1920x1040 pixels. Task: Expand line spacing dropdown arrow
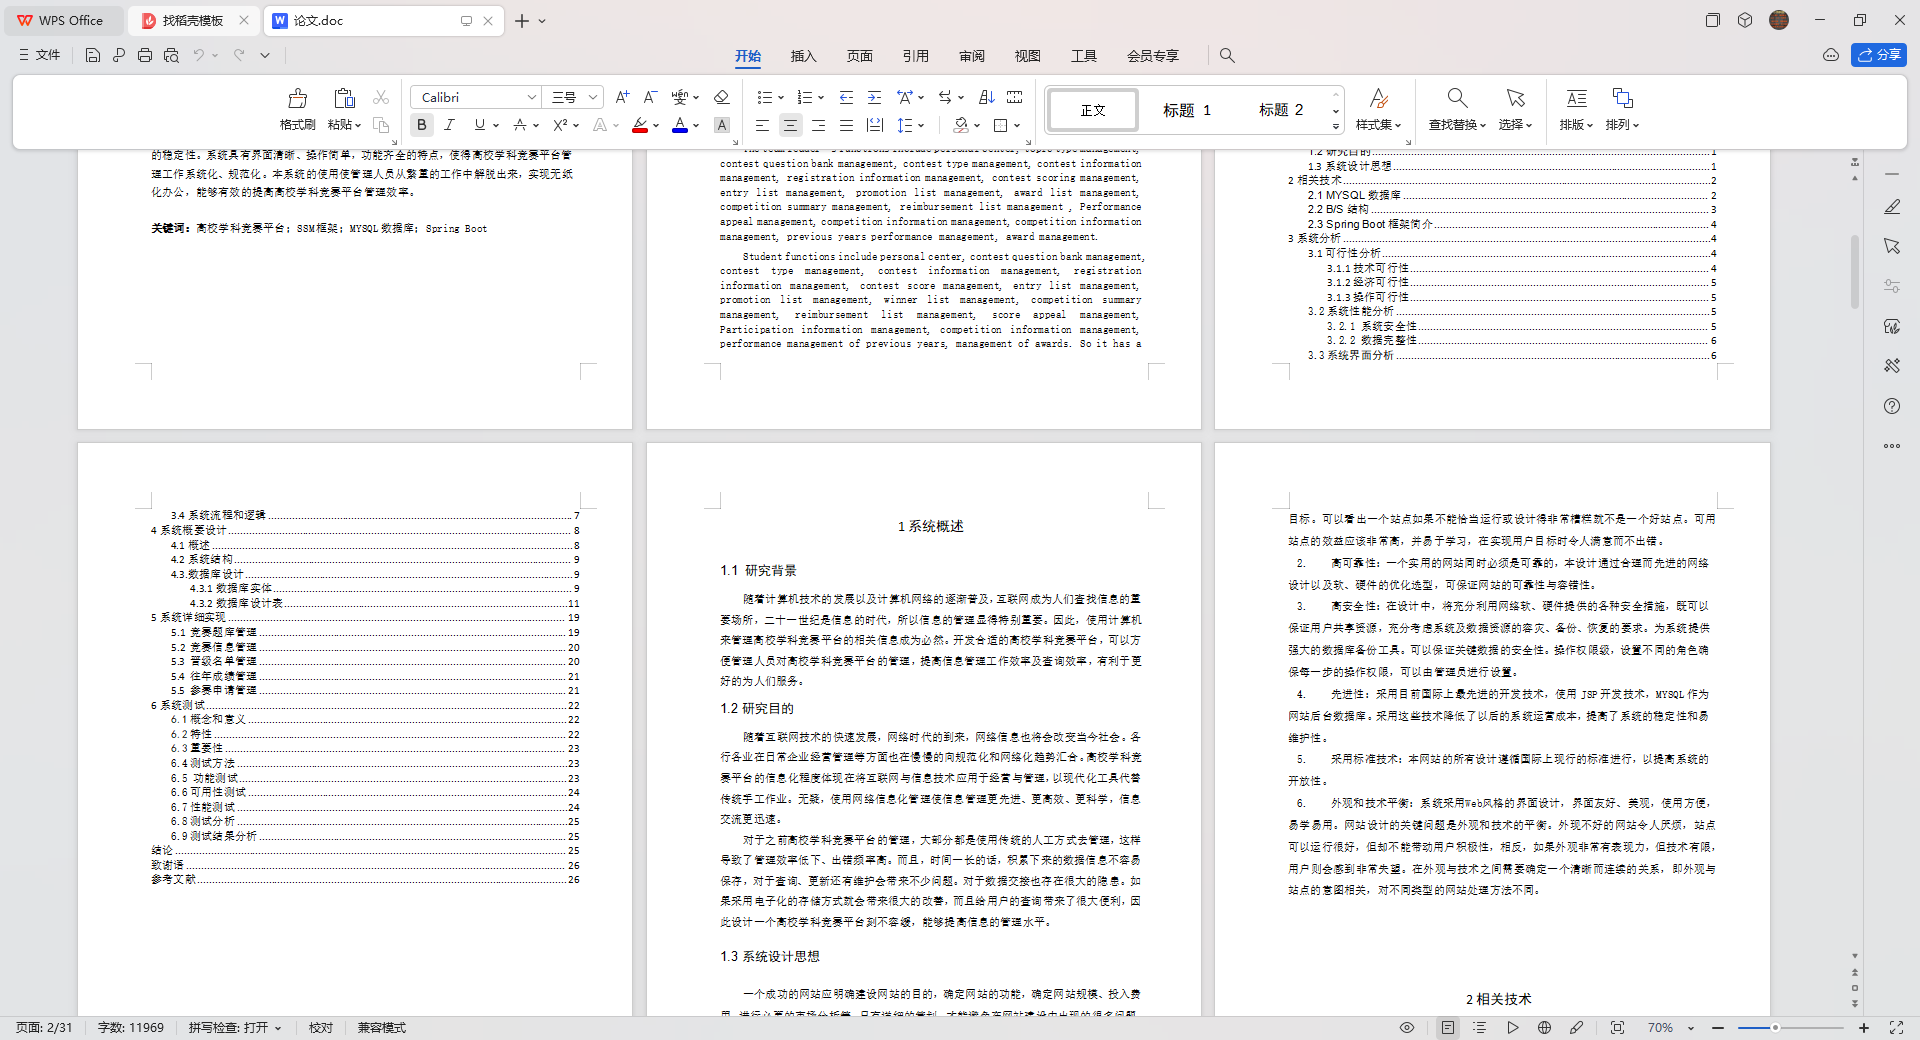921,126
